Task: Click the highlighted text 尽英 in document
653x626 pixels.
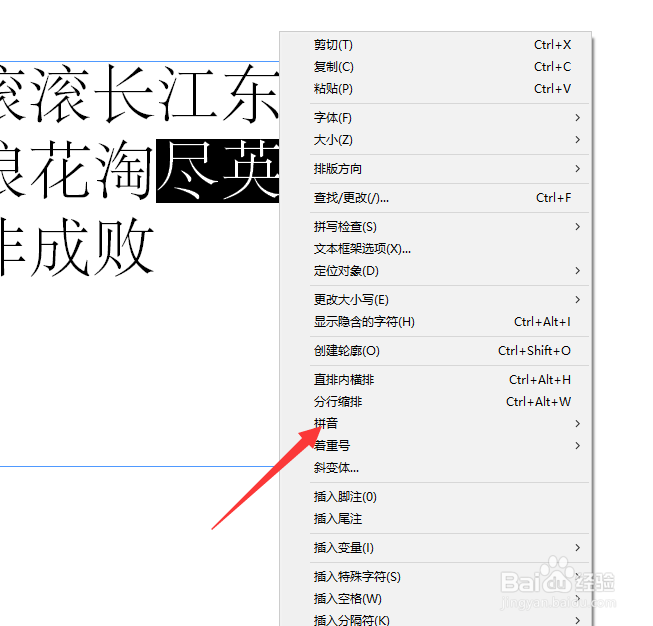Action: (x=217, y=171)
